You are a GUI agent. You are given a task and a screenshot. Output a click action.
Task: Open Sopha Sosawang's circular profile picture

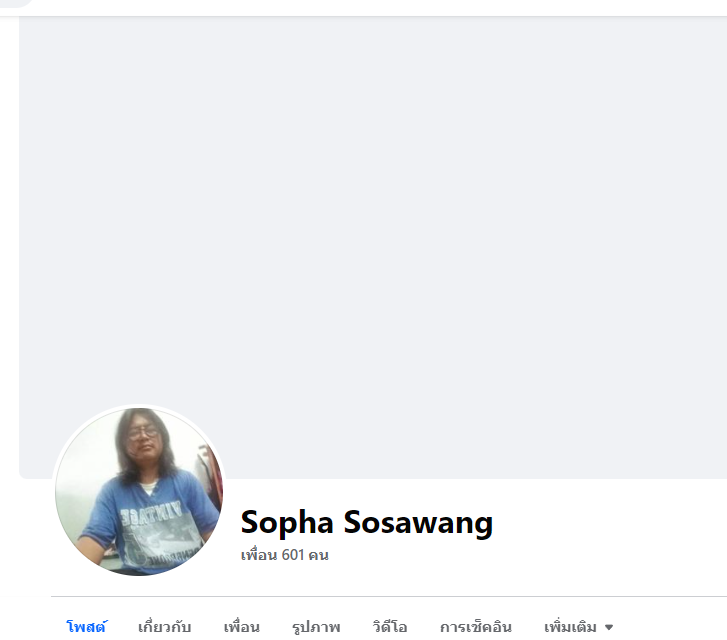pyautogui.click(x=139, y=491)
